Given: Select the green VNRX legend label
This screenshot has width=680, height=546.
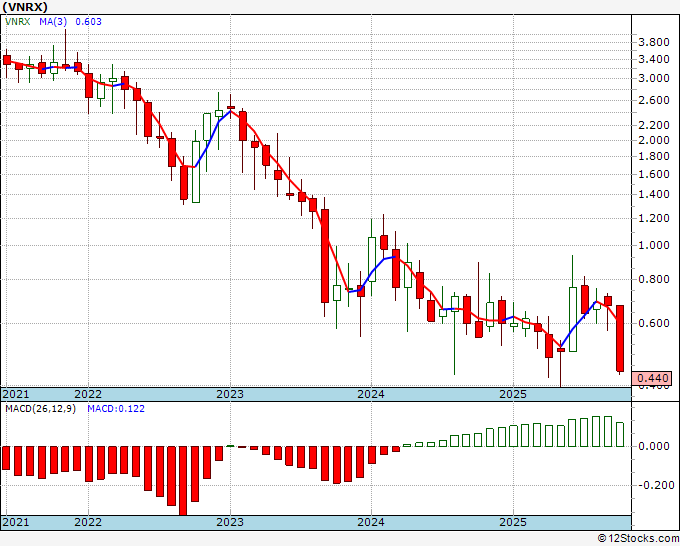Looking at the screenshot, I should pos(18,21).
